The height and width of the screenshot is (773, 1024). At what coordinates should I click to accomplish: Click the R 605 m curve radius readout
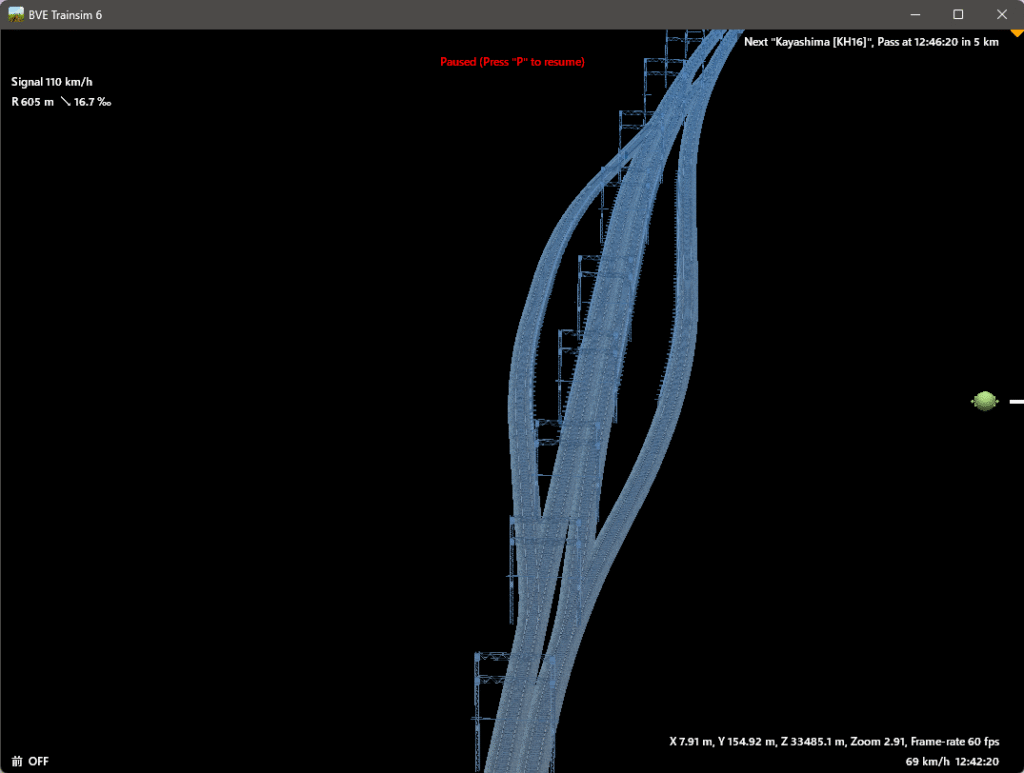click(33, 102)
